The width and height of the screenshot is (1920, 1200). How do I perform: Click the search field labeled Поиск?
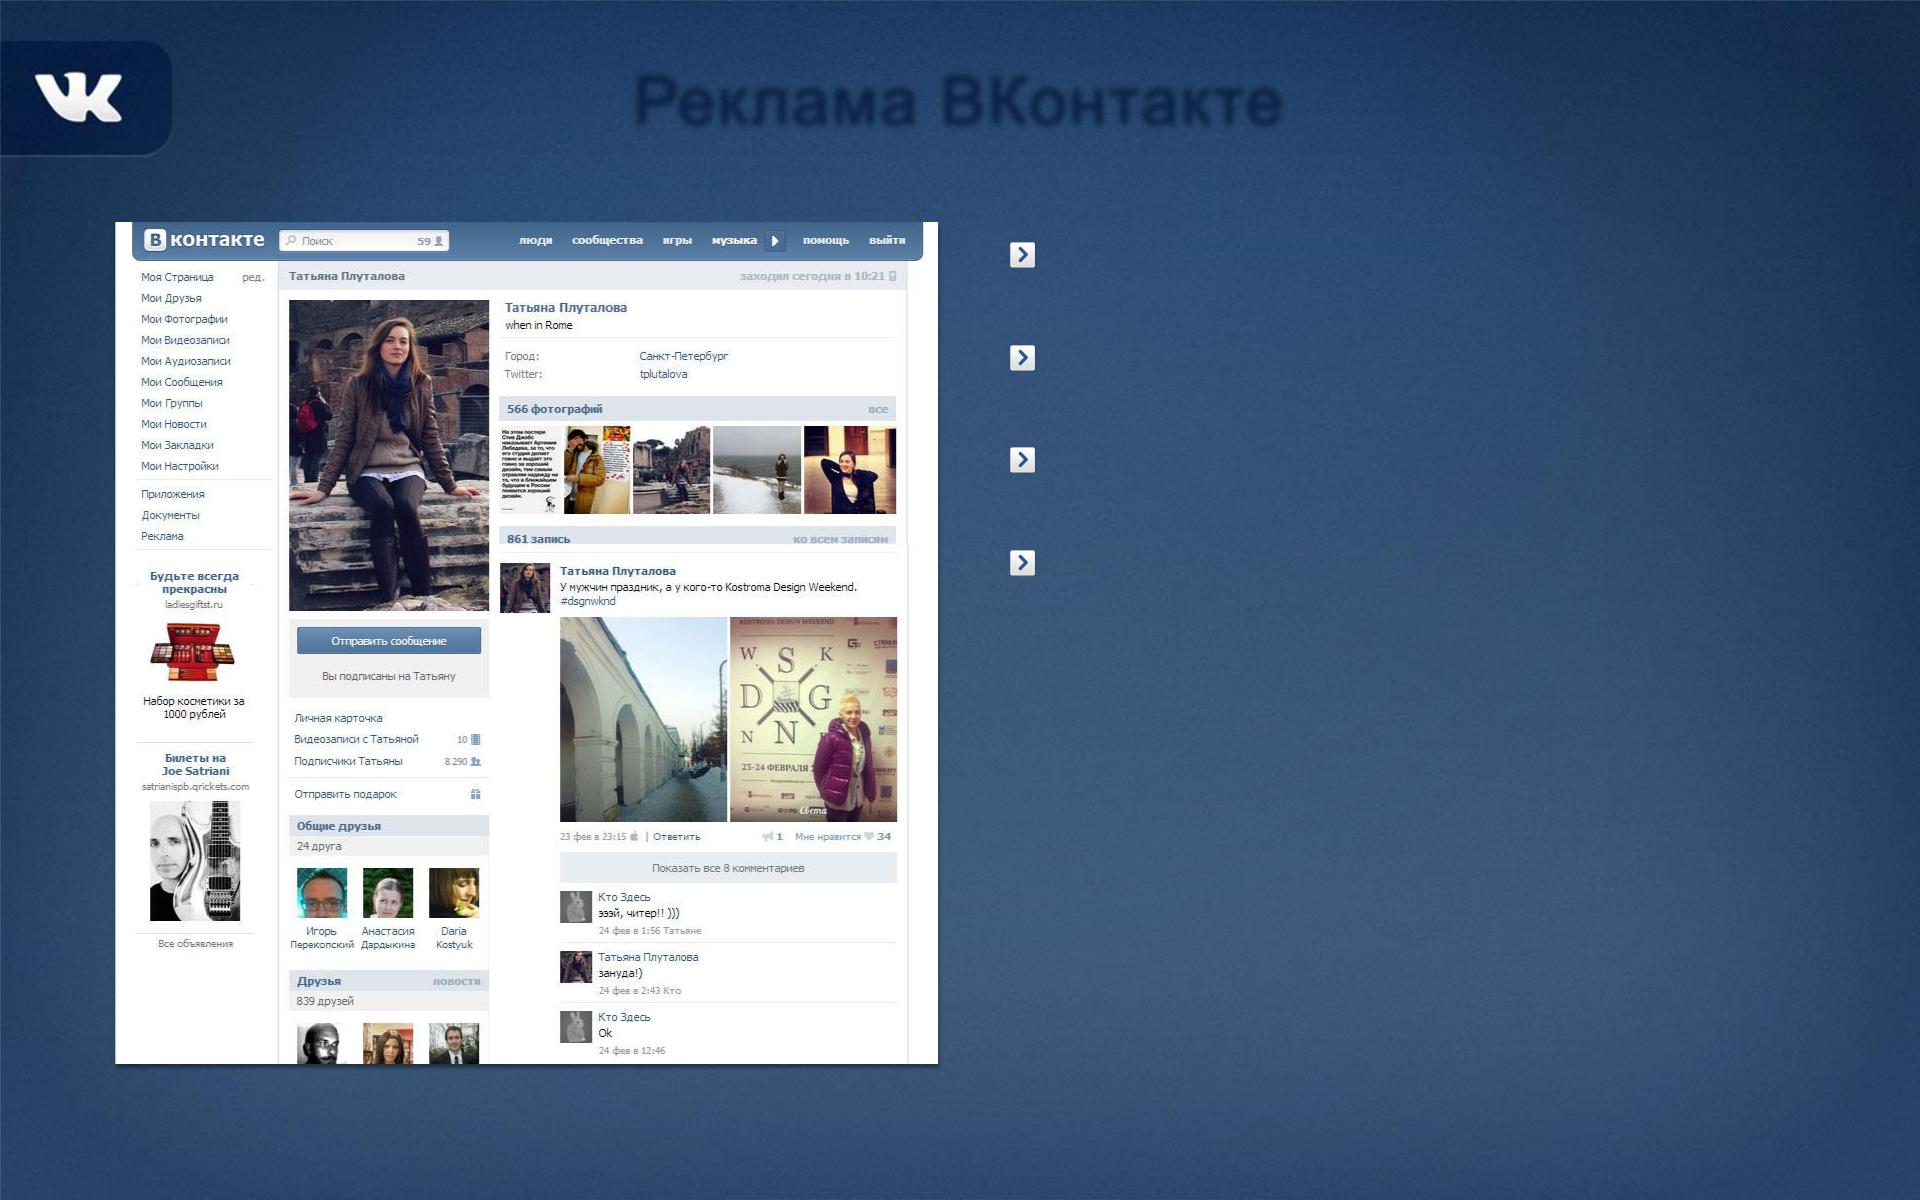(364, 241)
